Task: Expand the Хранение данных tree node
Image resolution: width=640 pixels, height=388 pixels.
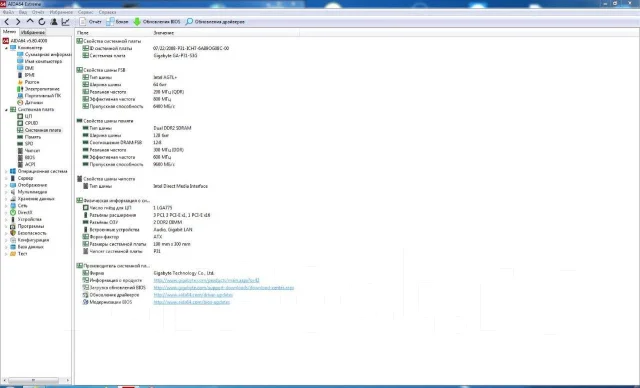Action: 6,199
